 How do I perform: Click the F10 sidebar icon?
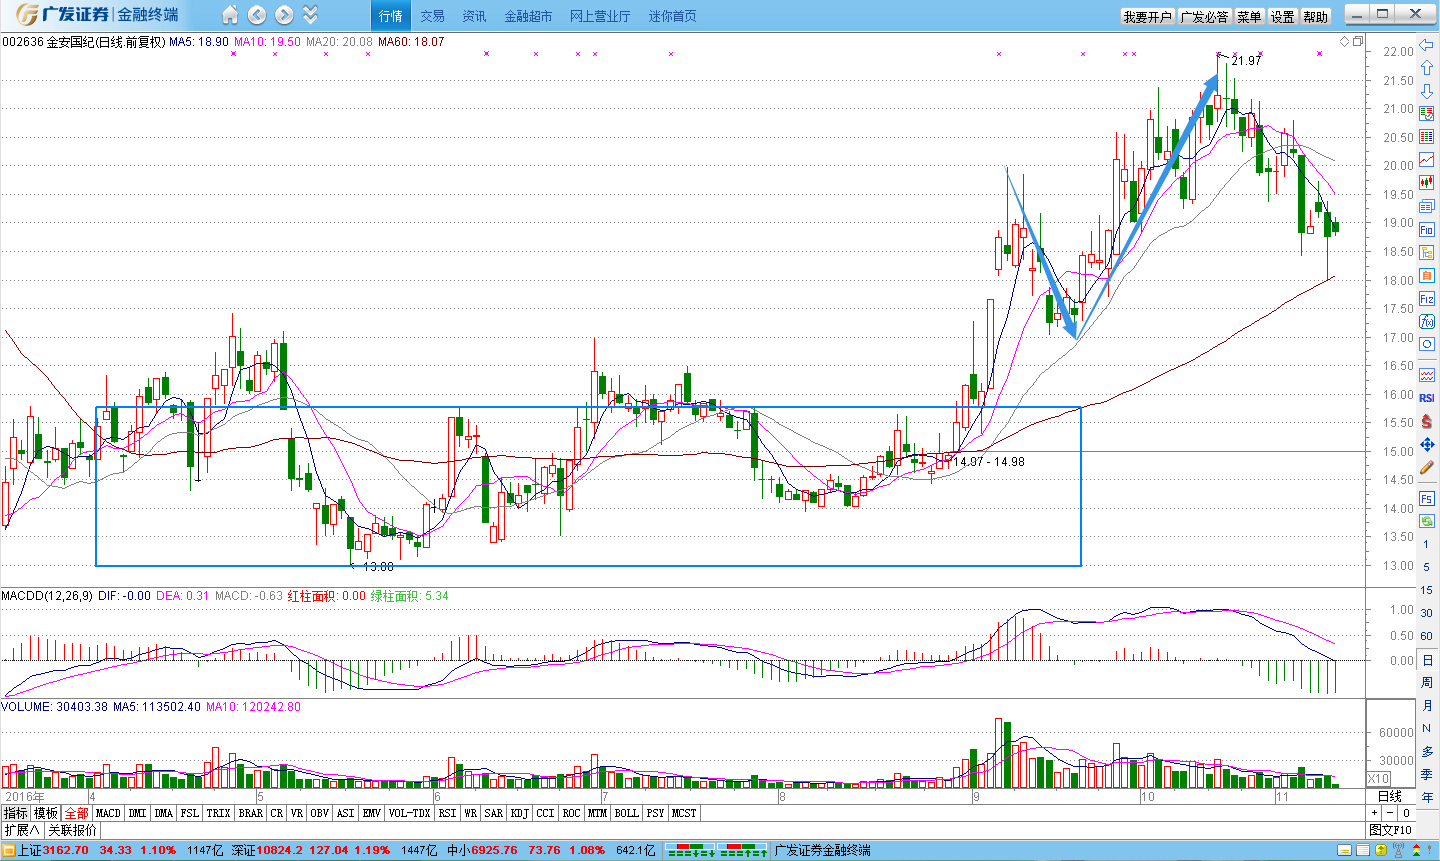click(x=1427, y=230)
